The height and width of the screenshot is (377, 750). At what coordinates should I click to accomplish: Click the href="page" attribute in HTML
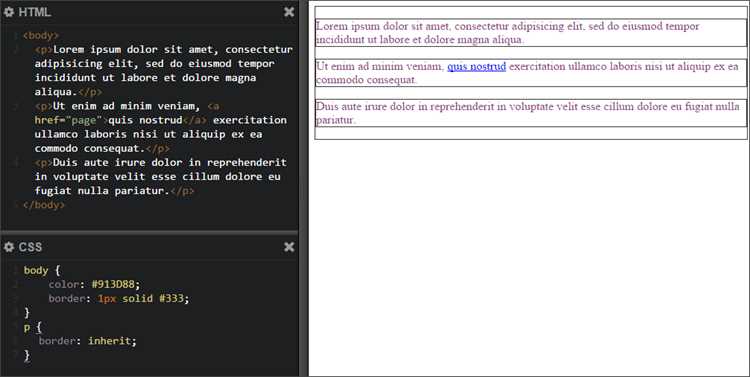point(68,120)
